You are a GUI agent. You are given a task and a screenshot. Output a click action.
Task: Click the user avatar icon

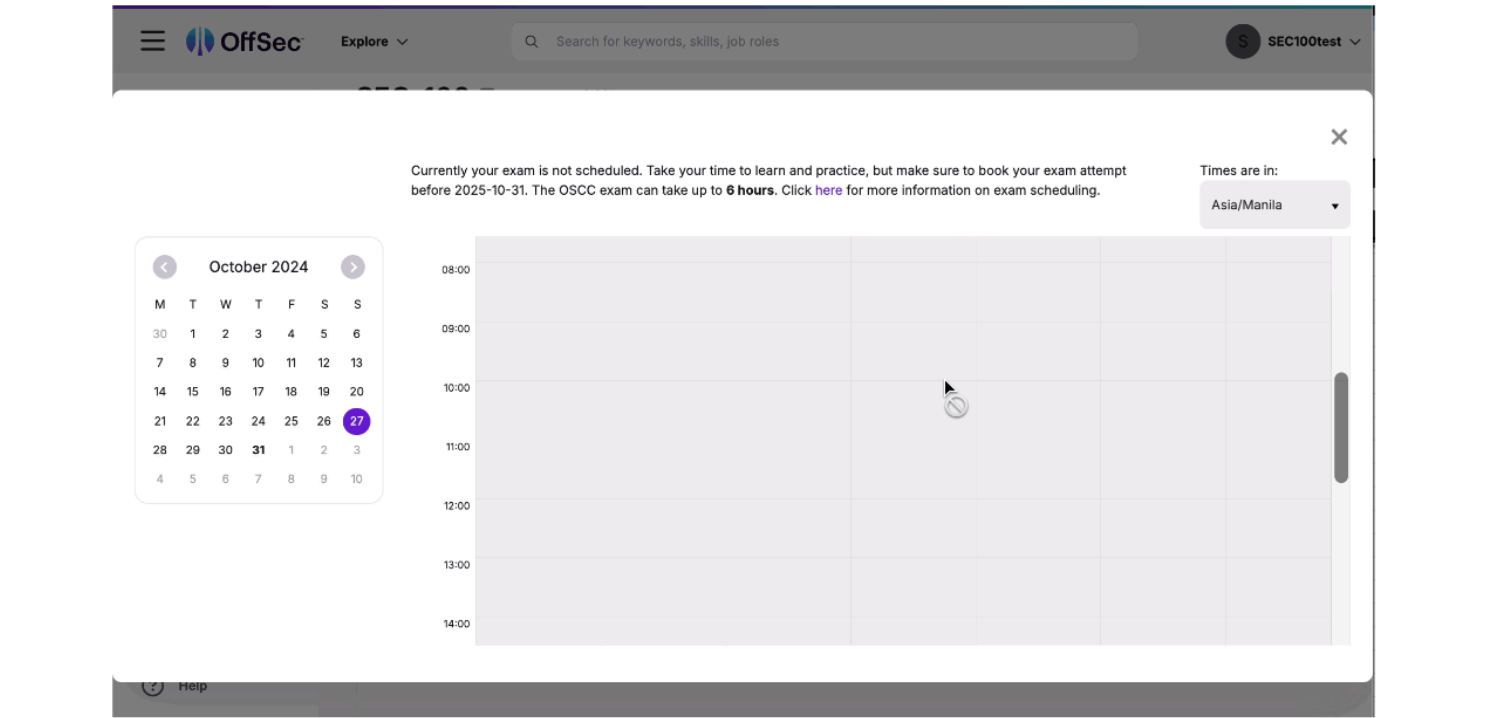(1242, 41)
